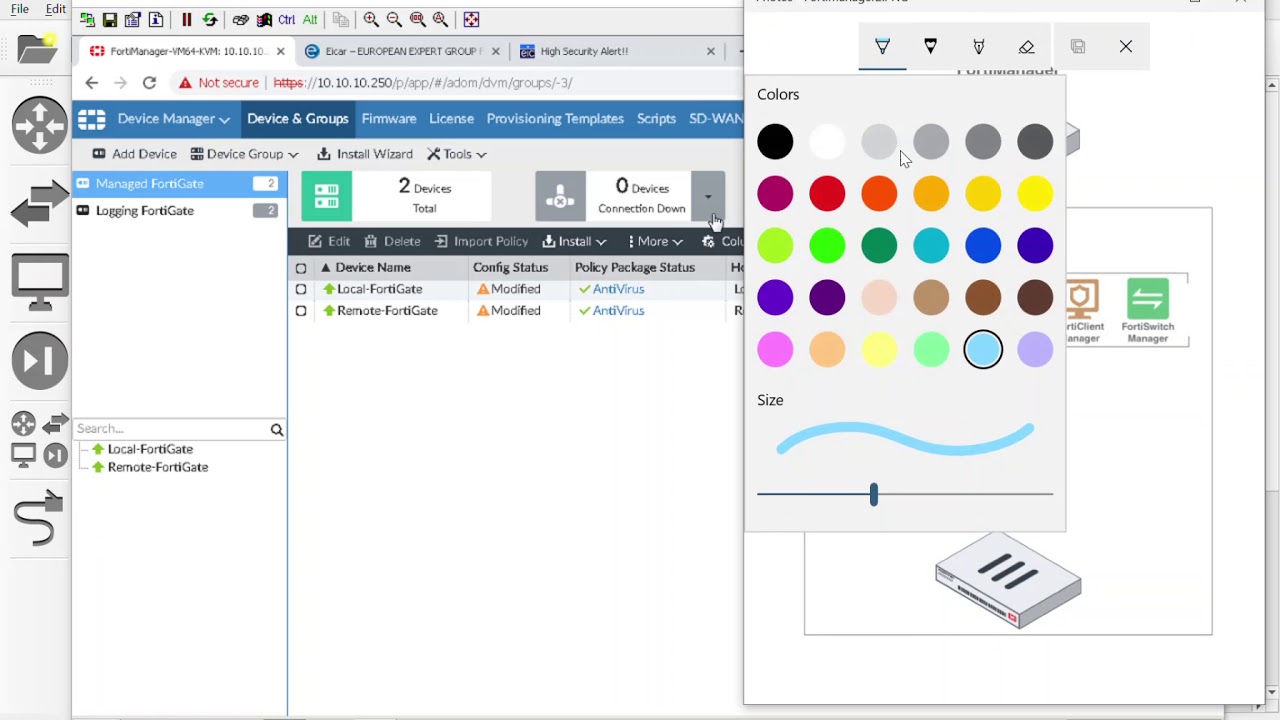The image size is (1280, 720).
Task: Open the Device Manager dropdown
Action: coord(173,119)
